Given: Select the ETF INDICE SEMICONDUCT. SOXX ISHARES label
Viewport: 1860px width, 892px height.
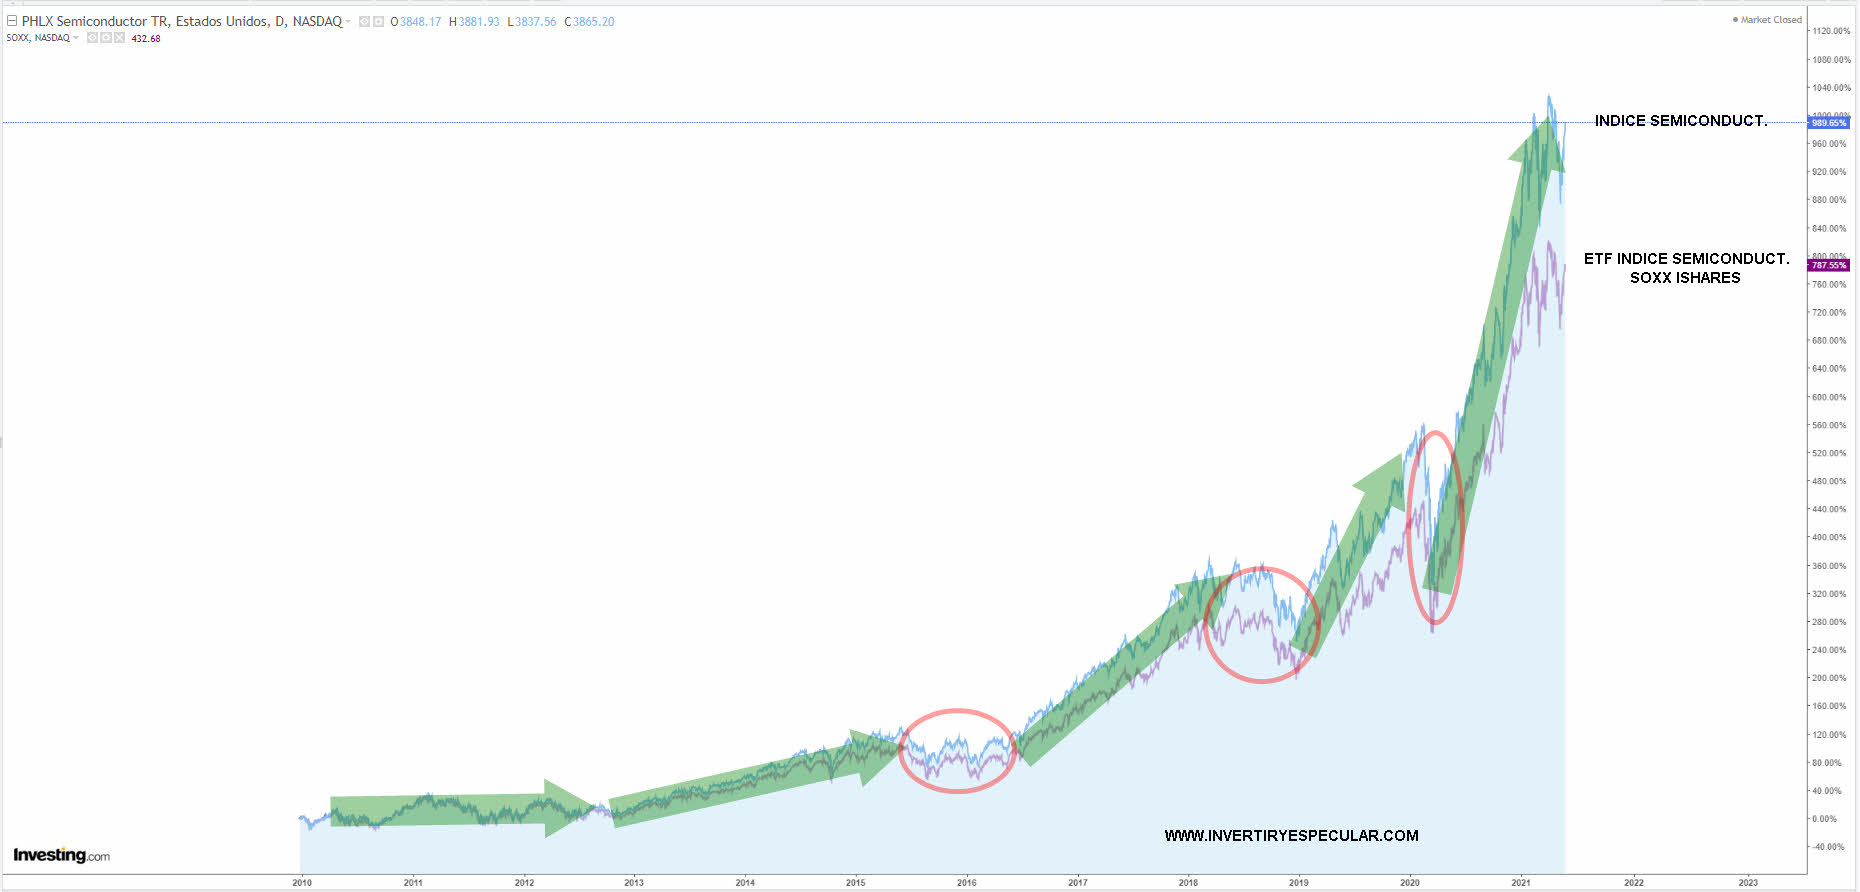Looking at the screenshot, I should [x=1686, y=268].
